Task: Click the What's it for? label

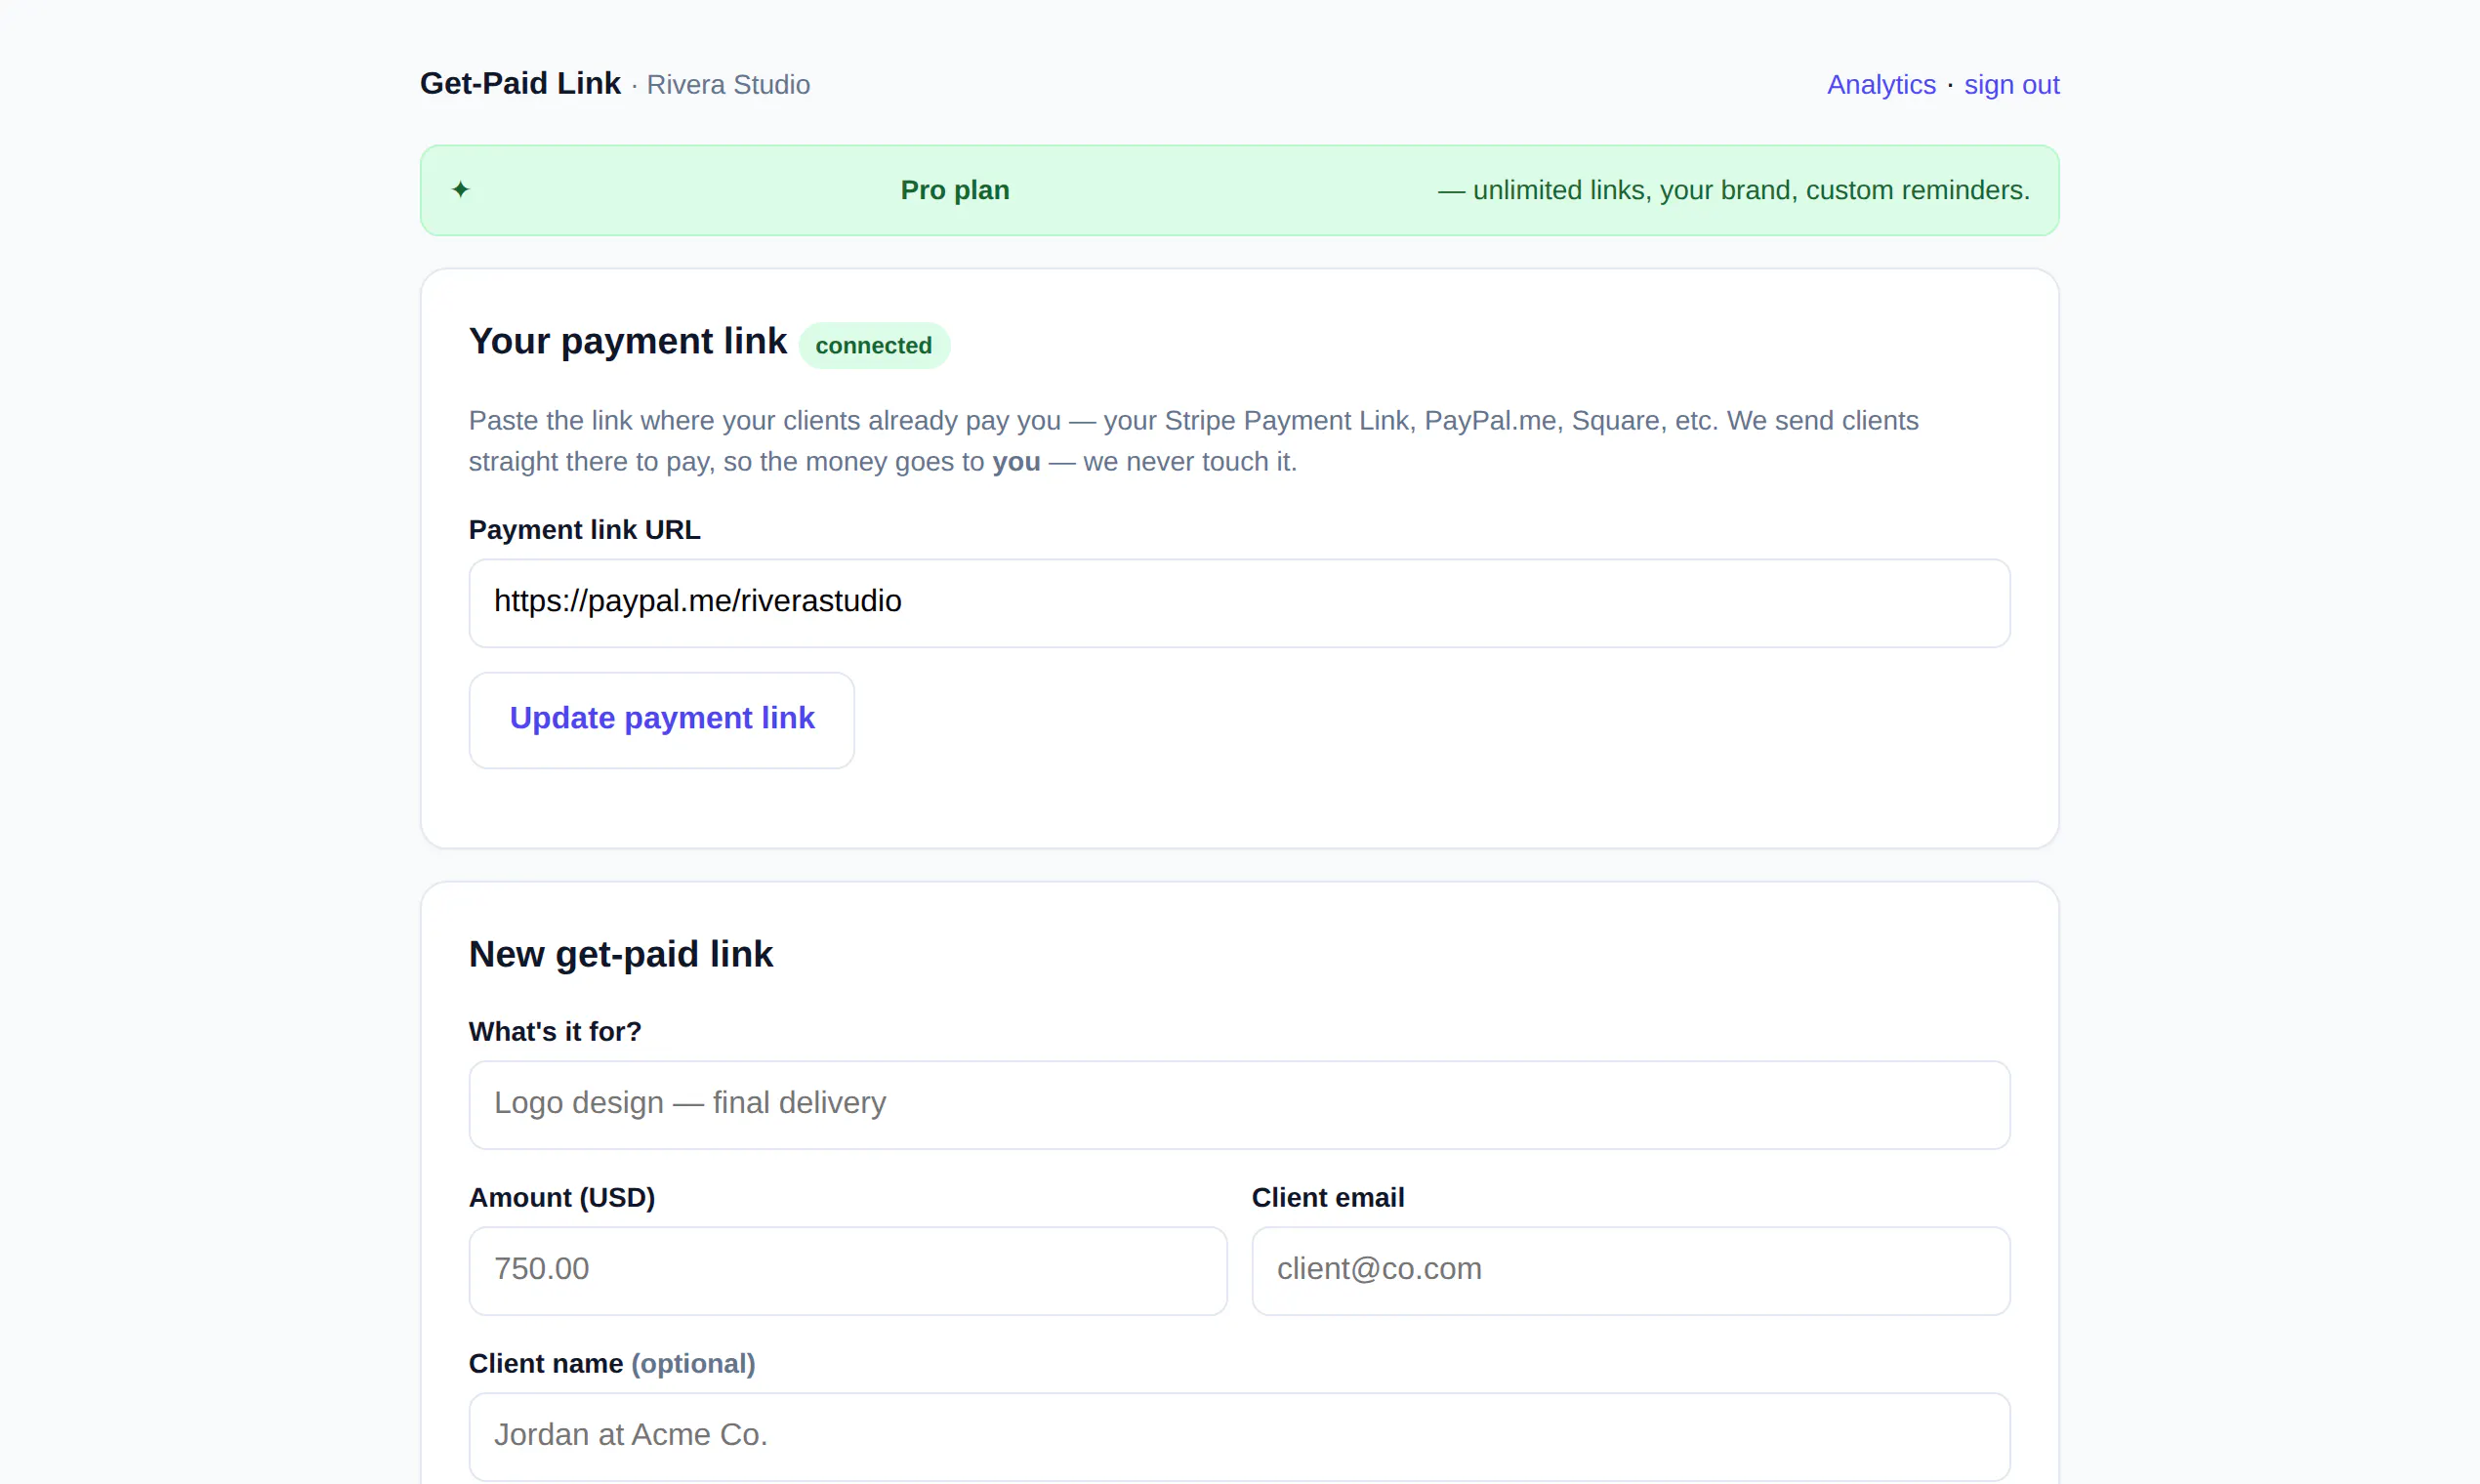Action: pyautogui.click(x=555, y=1032)
